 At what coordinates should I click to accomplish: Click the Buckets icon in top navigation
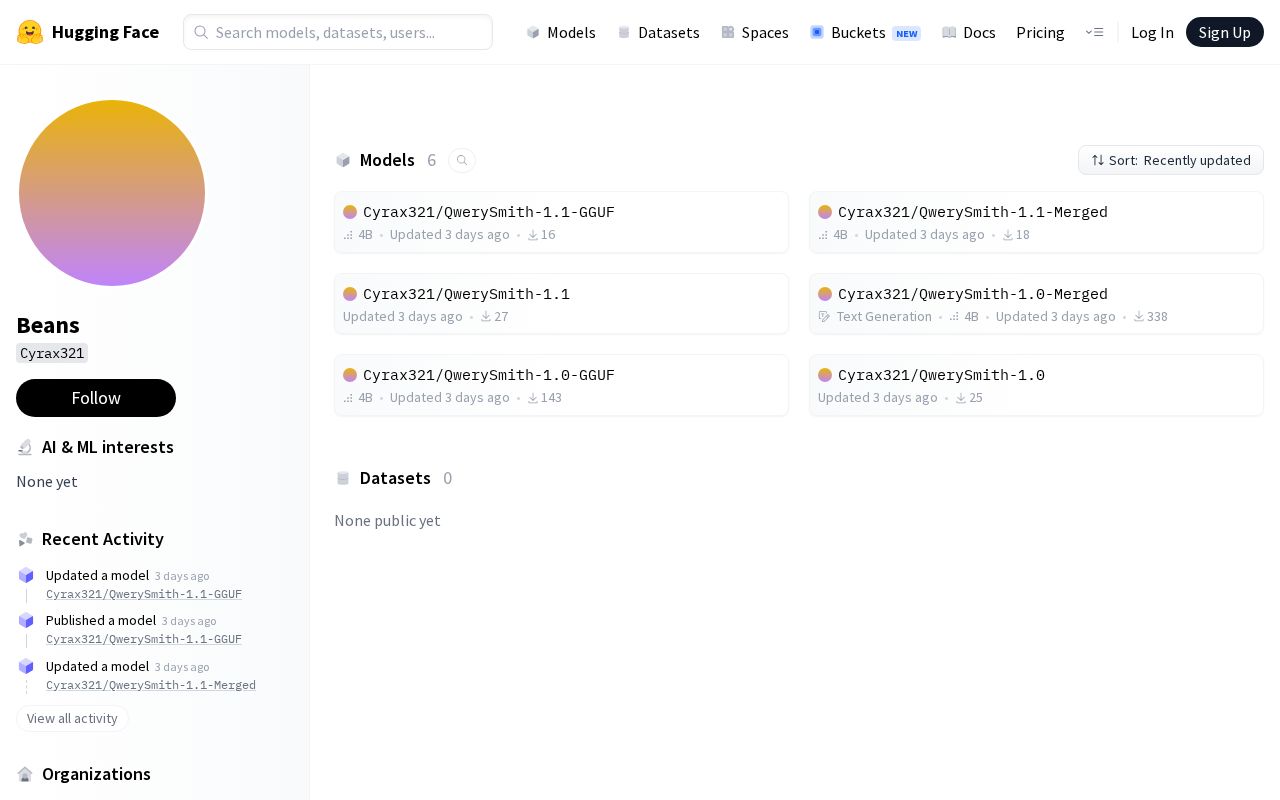coord(817,32)
